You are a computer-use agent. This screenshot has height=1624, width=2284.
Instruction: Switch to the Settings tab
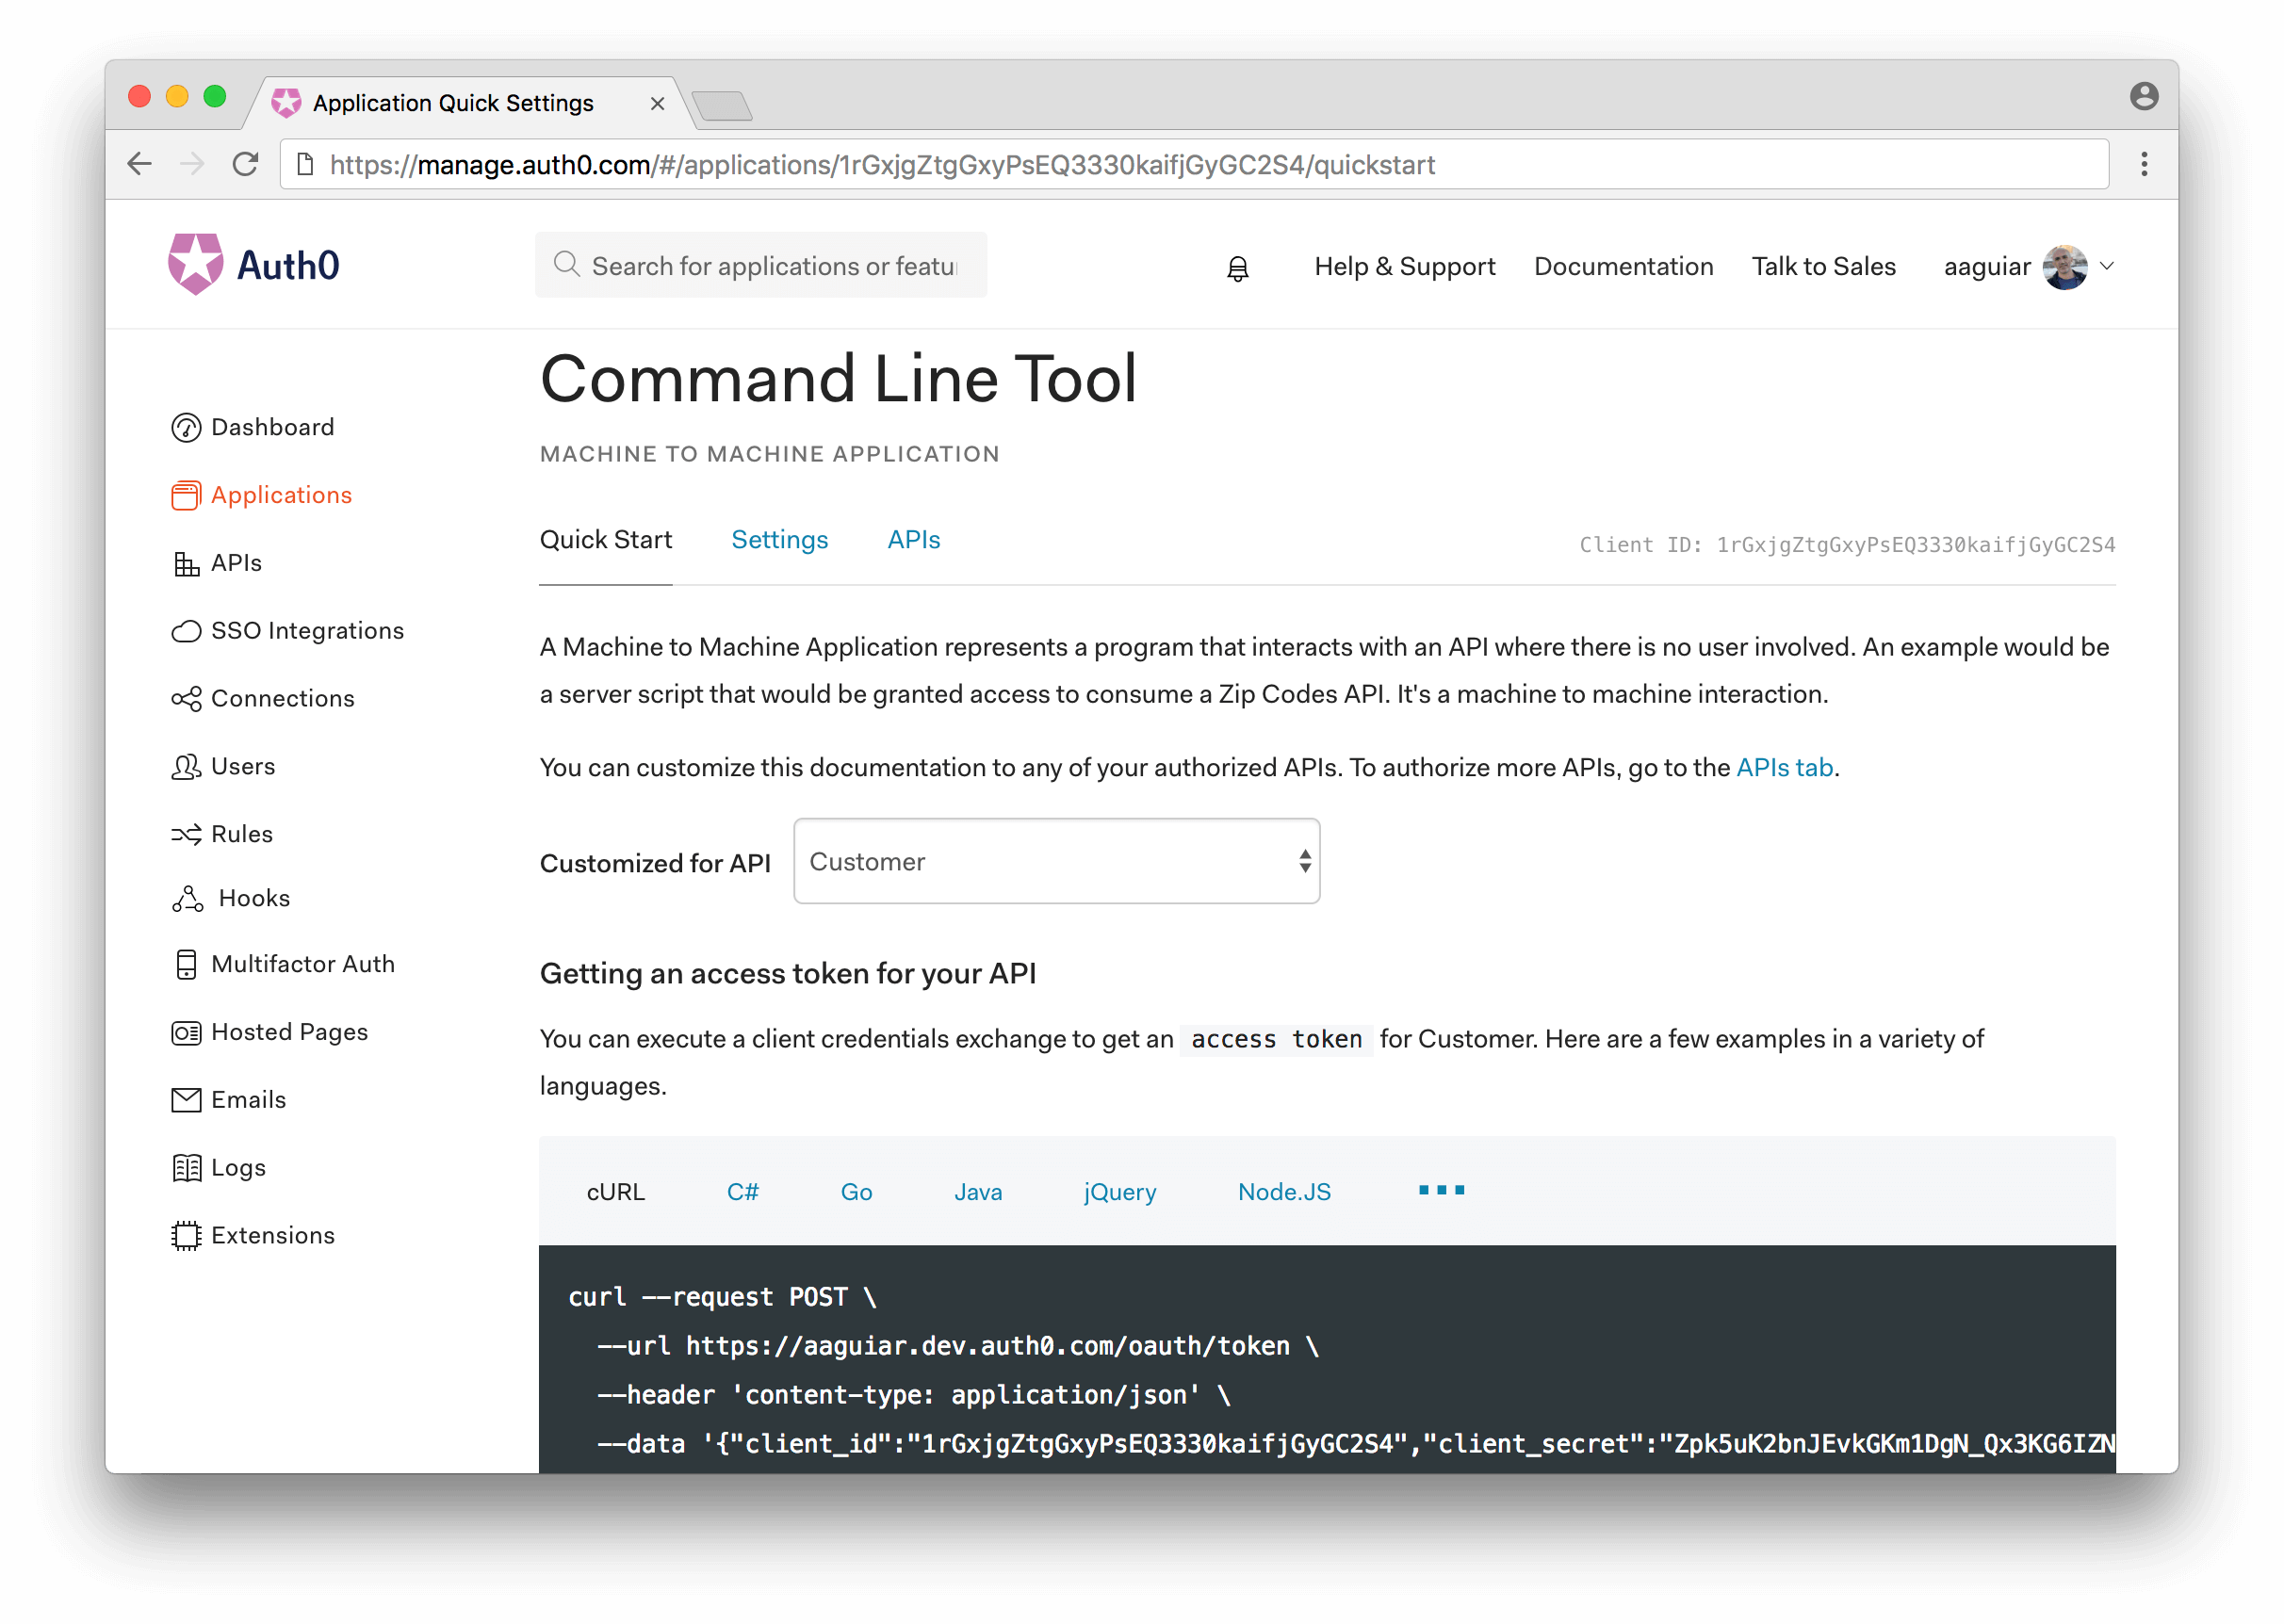pyautogui.click(x=780, y=540)
